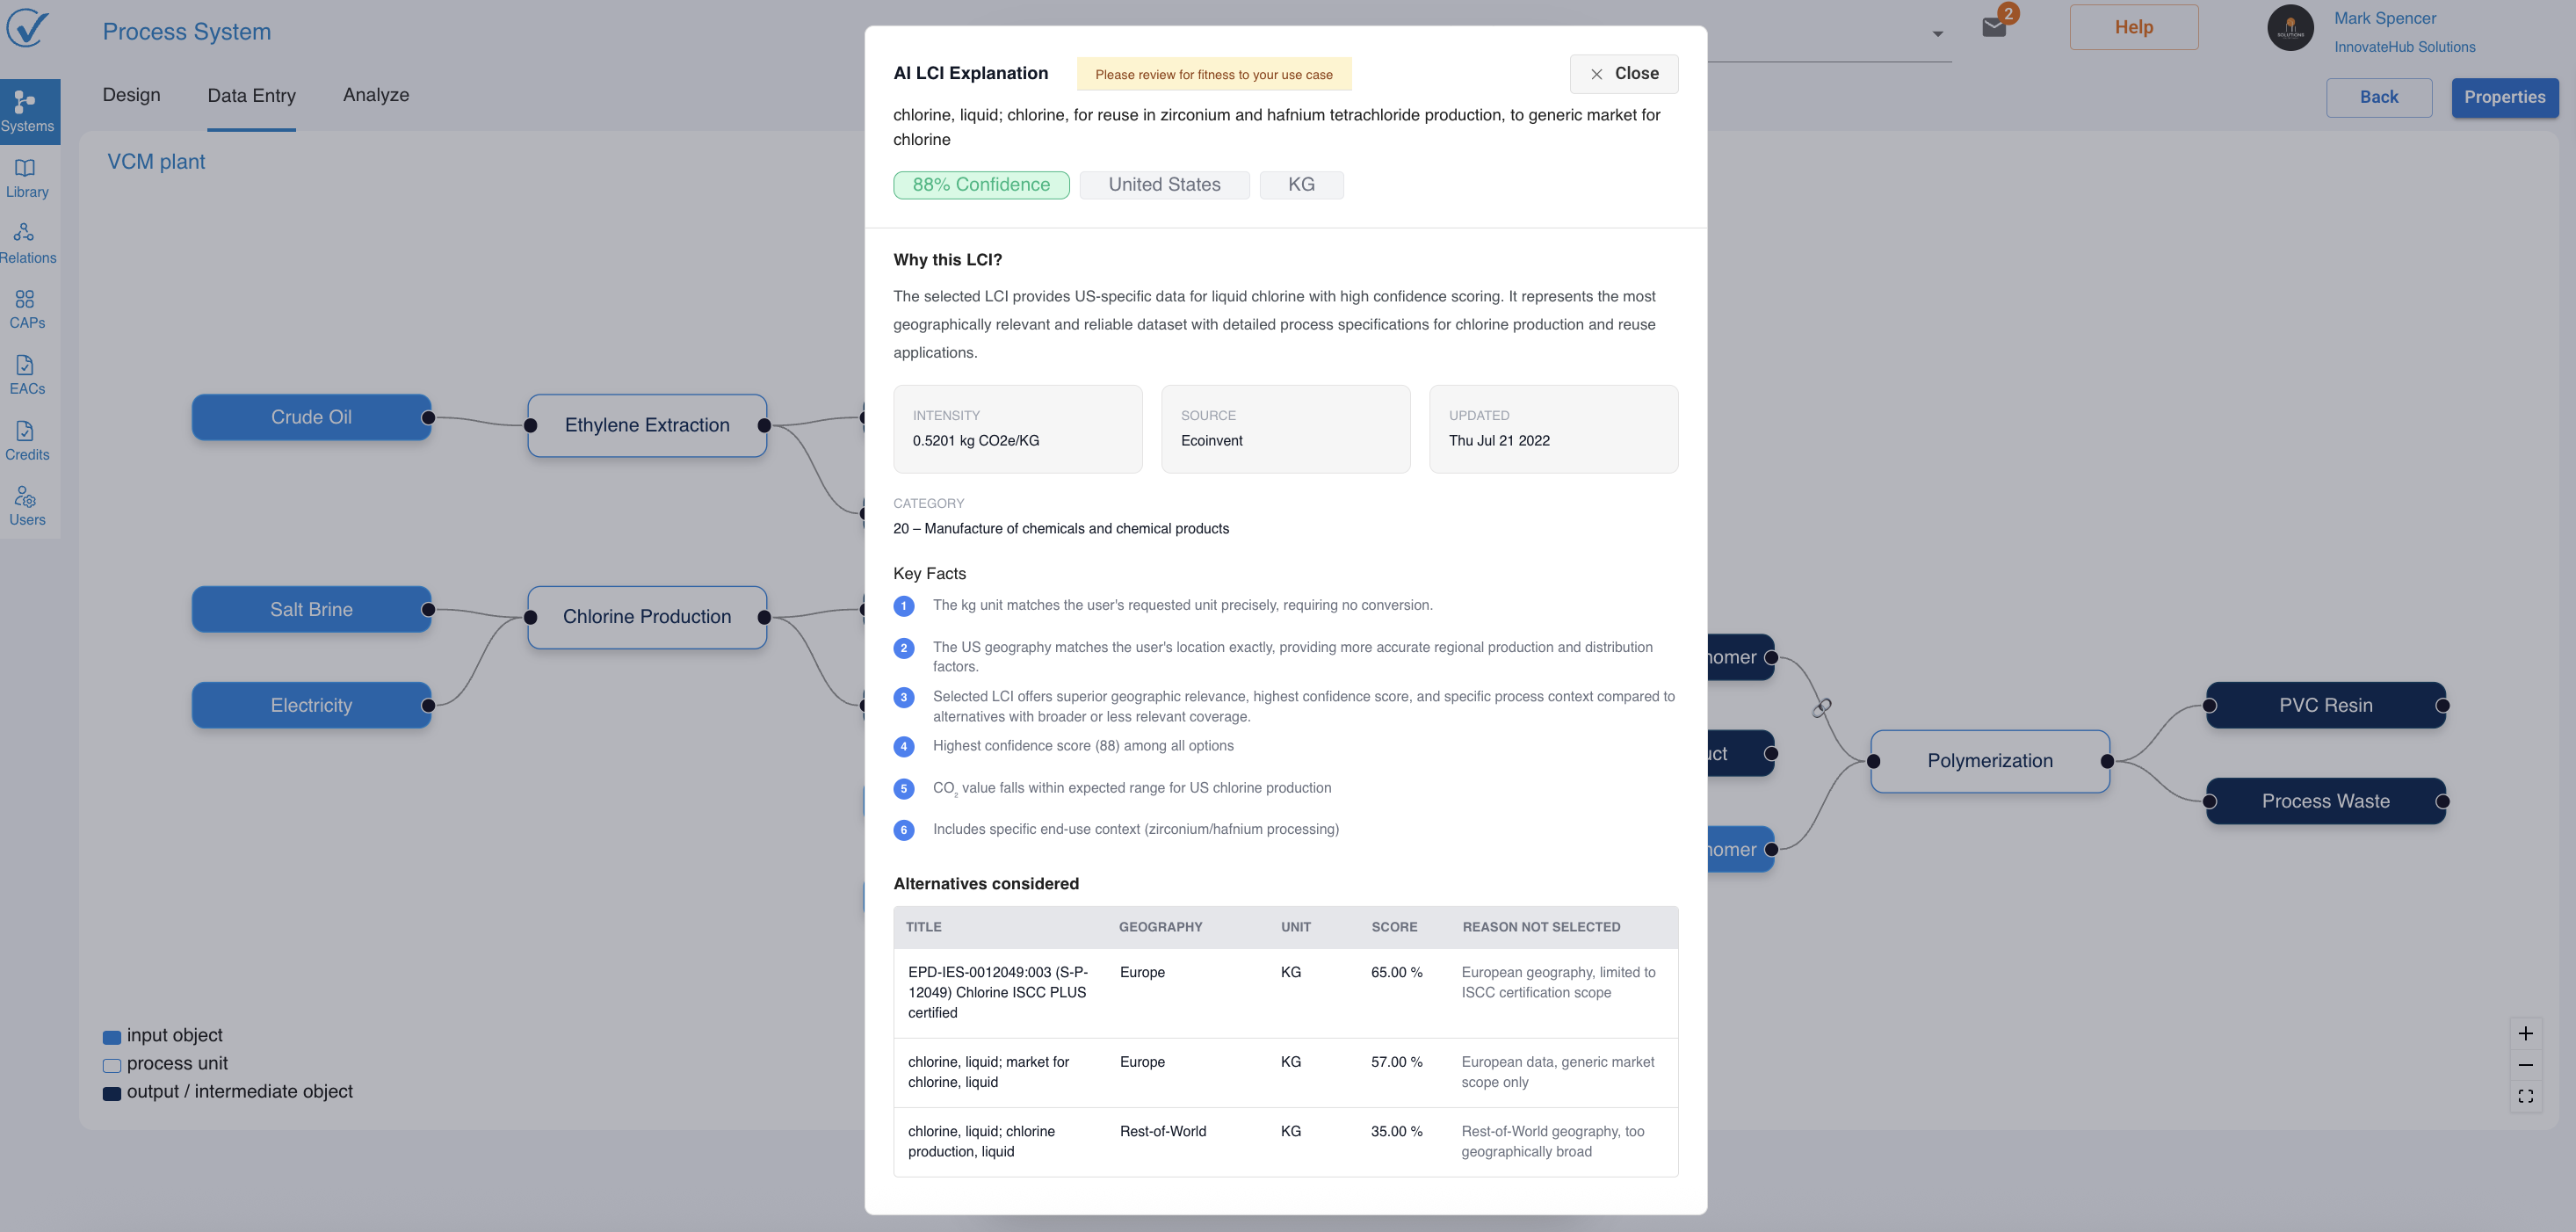Click the fit-to-screen canvas icon
This screenshot has width=2576, height=1232.
[x=2525, y=1096]
